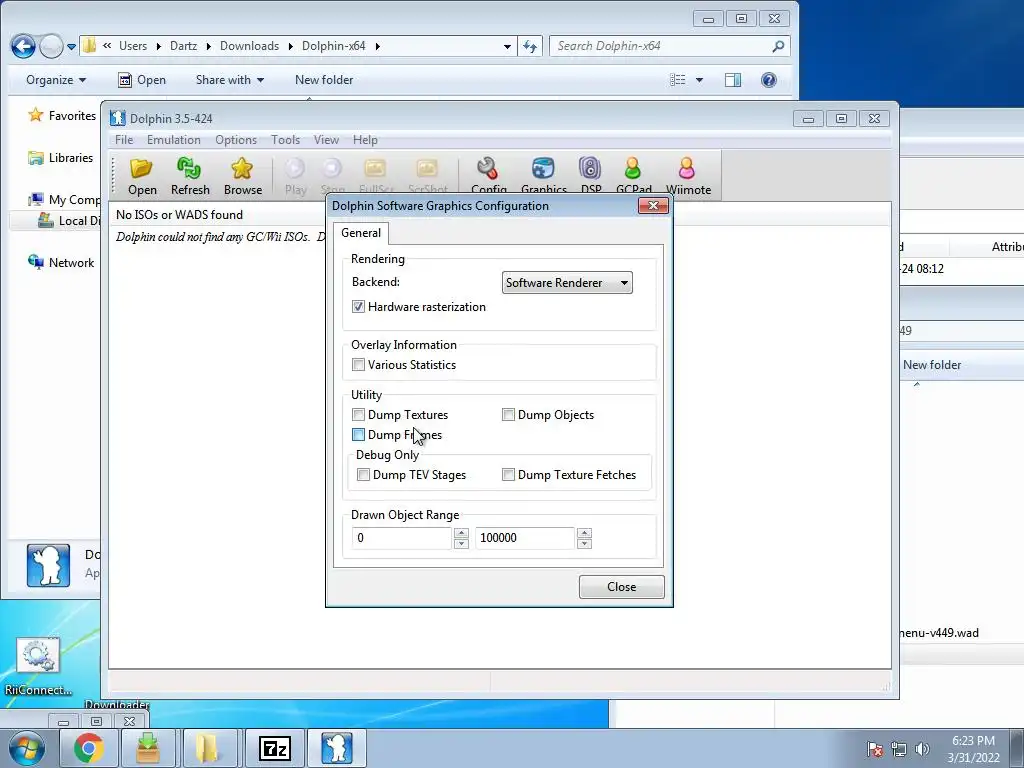Open GCPad settings icon in Dolphin toolbar
Screen dimensions: 1024x768
pos(633,175)
